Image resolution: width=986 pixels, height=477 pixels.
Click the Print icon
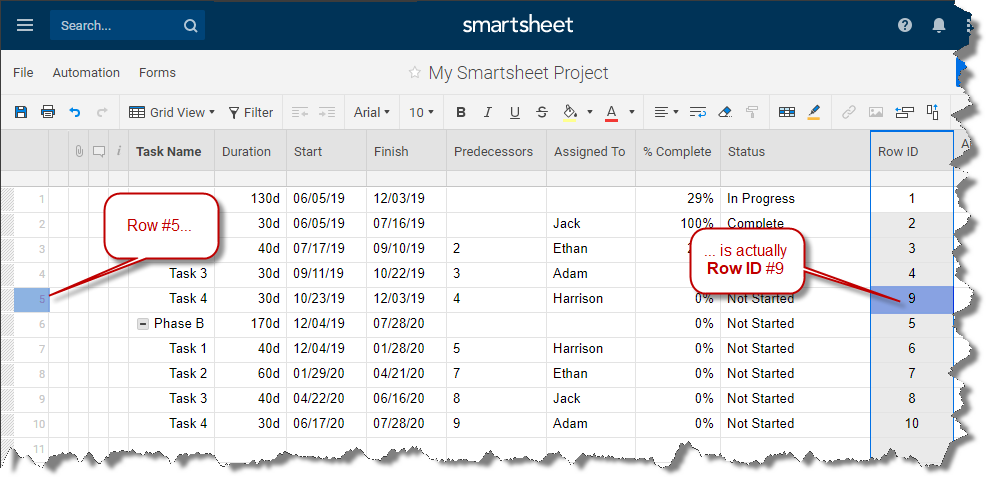pyautogui.click(x=48, y=112)
